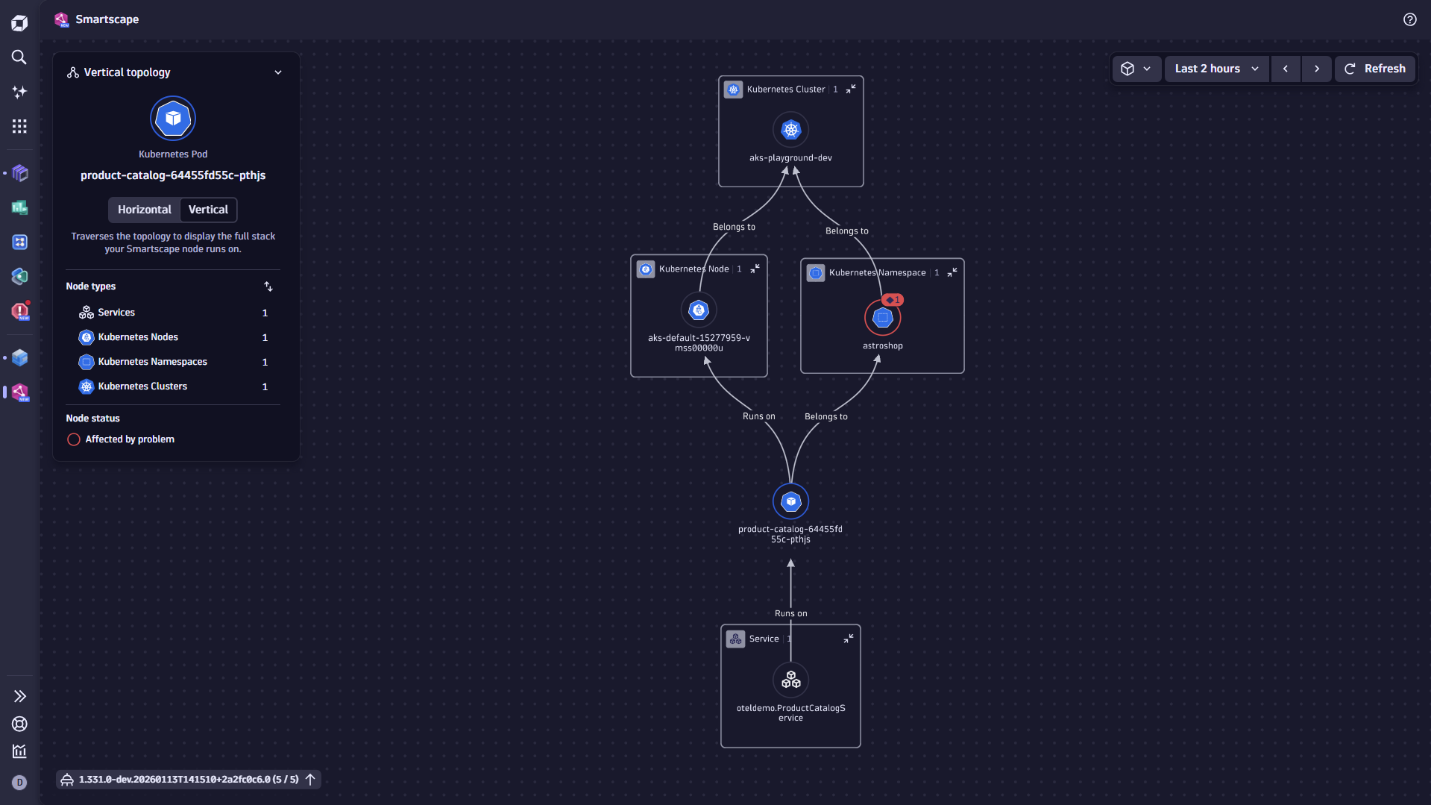The width and height of the screenshot is (1431, 805).
Task: Open the app launcher grid icon
Action: pyautogui.click(x=18, y=126)
